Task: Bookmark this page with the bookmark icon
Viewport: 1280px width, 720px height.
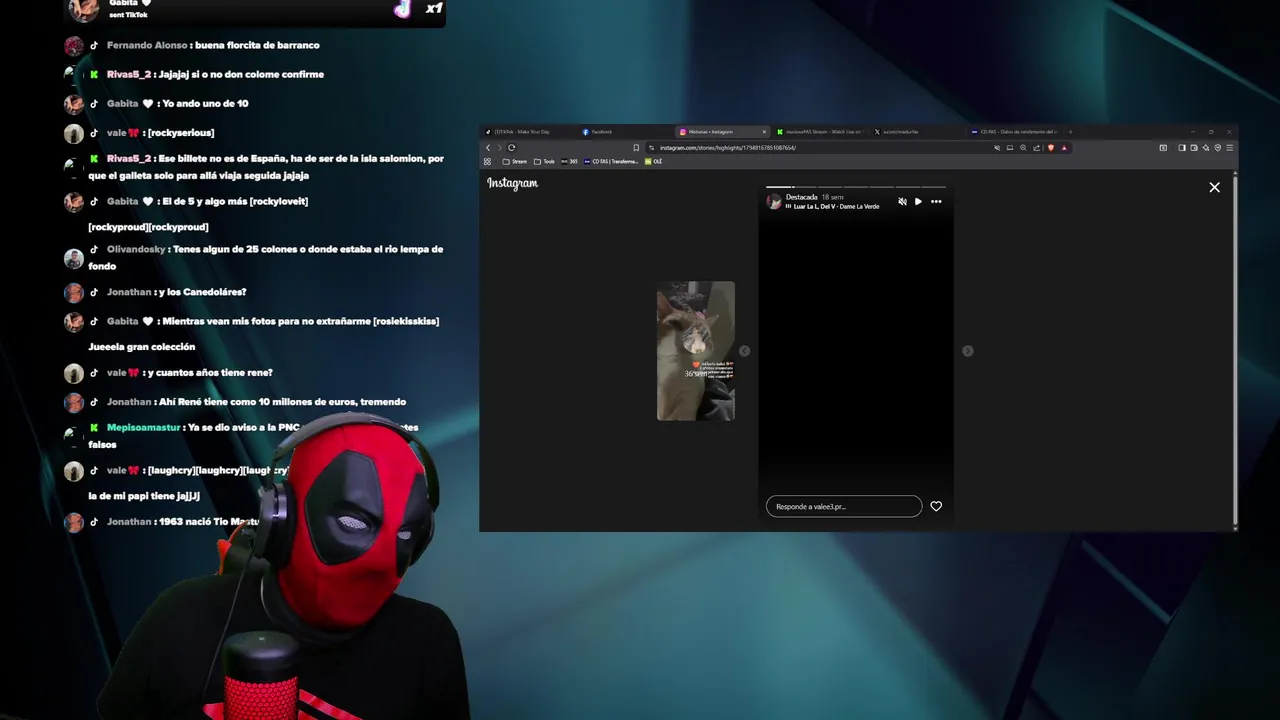Action: (x=636, y=148)
